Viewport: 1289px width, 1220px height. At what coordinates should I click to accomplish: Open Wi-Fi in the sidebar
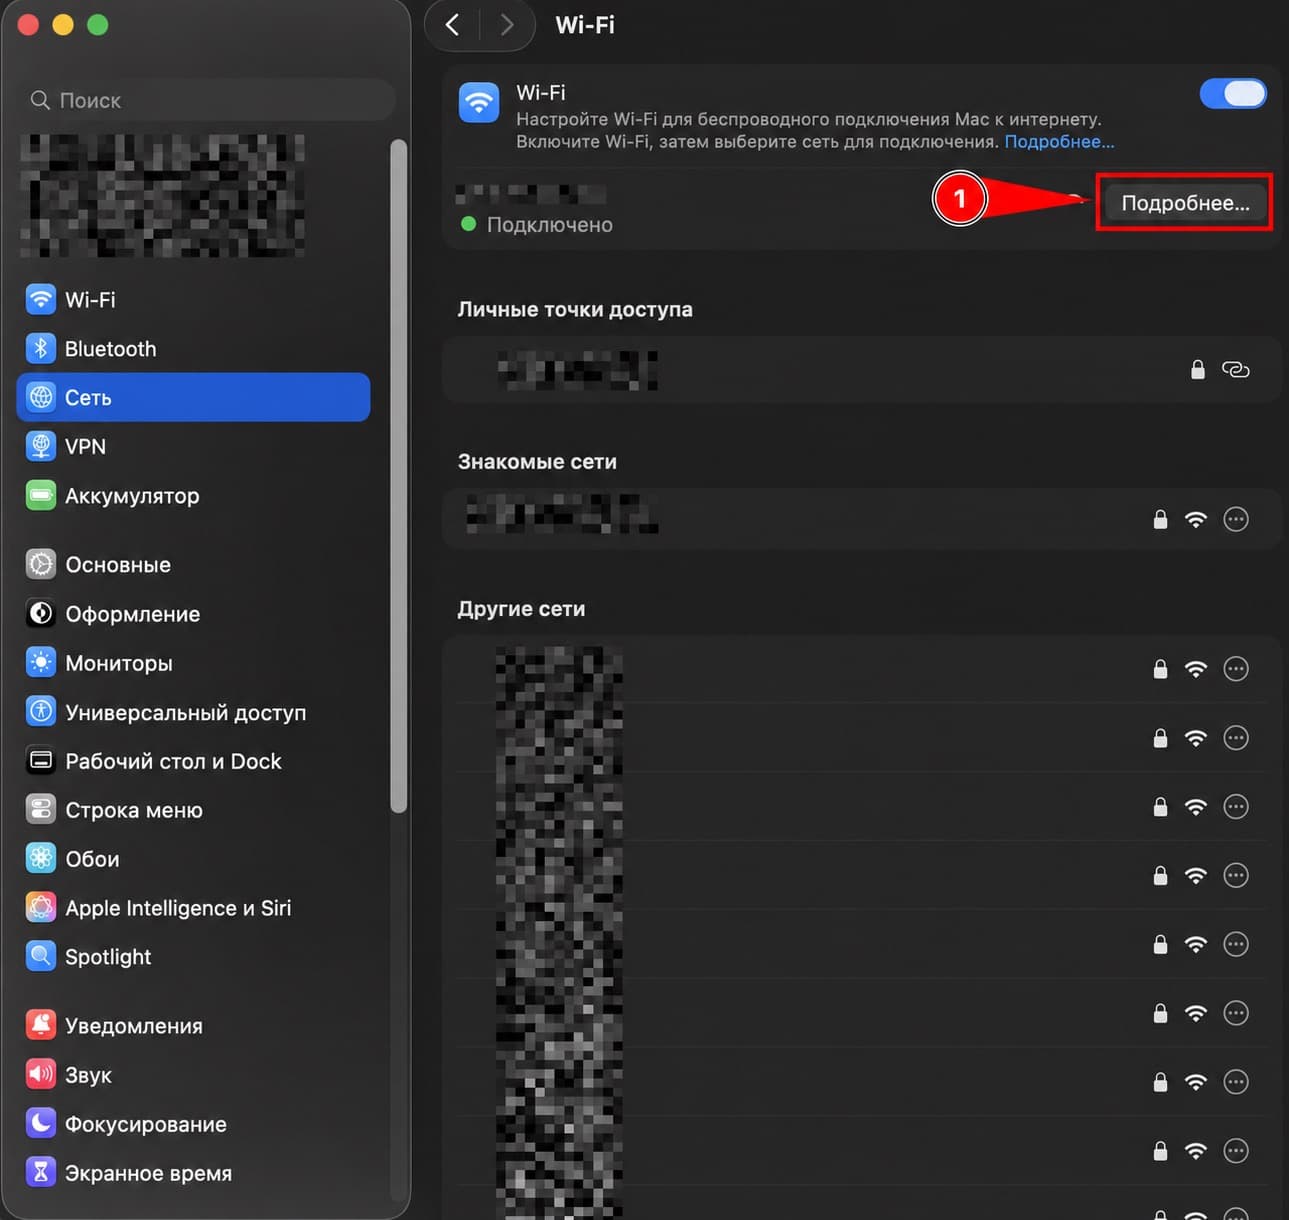click(x=193, y=299)
